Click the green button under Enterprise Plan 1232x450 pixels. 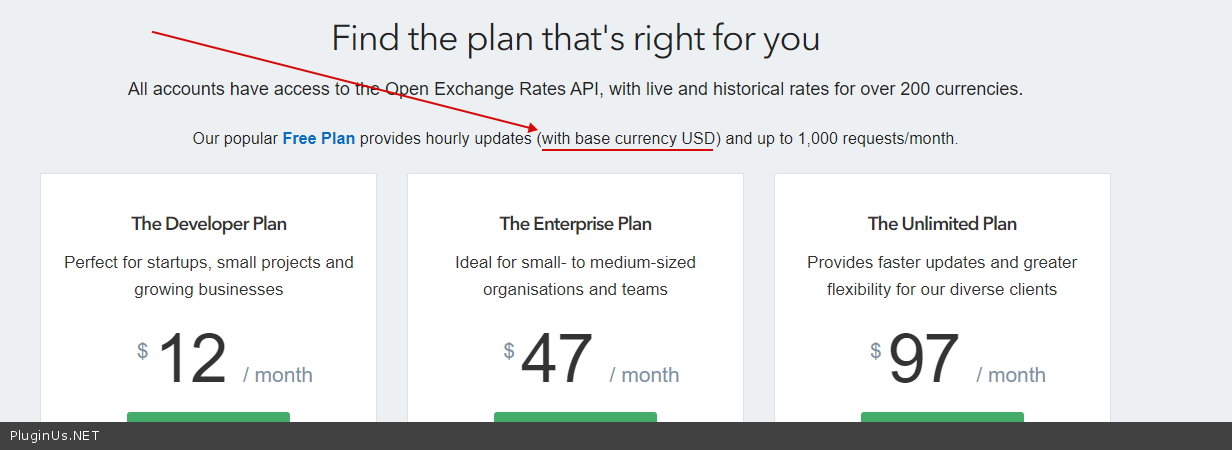point(575,417)
